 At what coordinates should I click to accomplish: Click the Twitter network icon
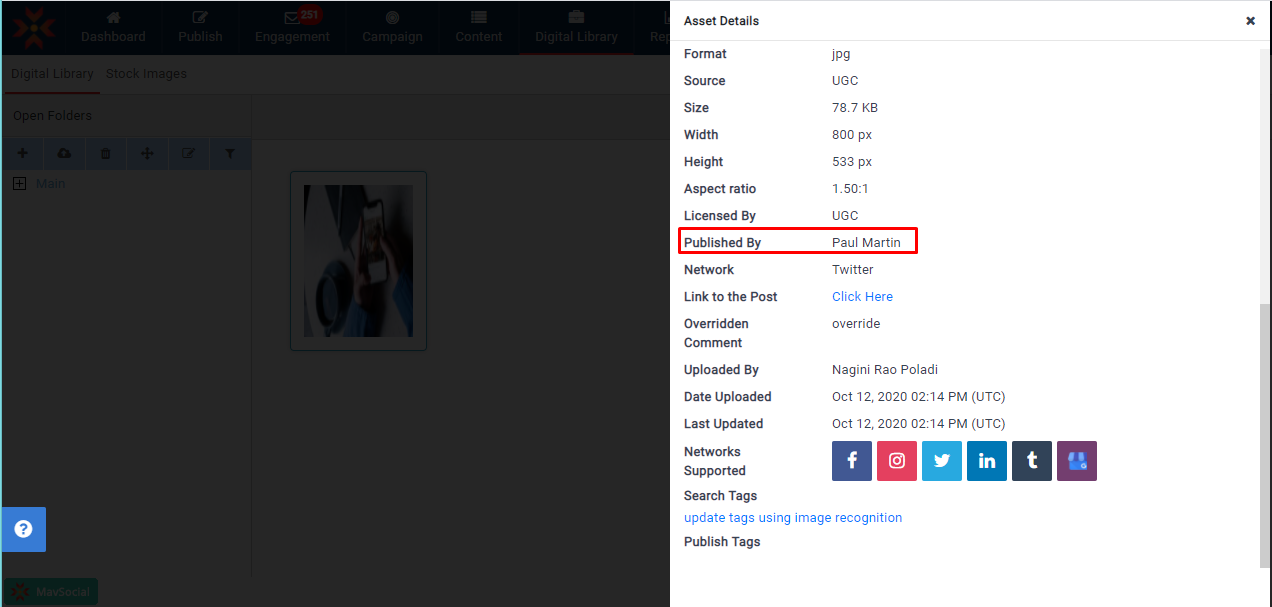click(942, 461)
